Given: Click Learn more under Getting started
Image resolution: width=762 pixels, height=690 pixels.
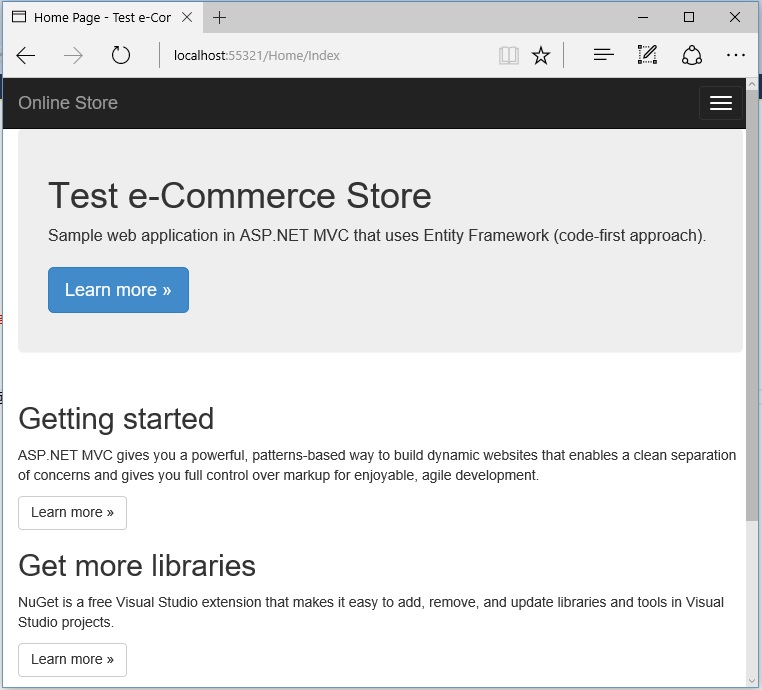Looking at the screenshot, I should tap(72, 513).
